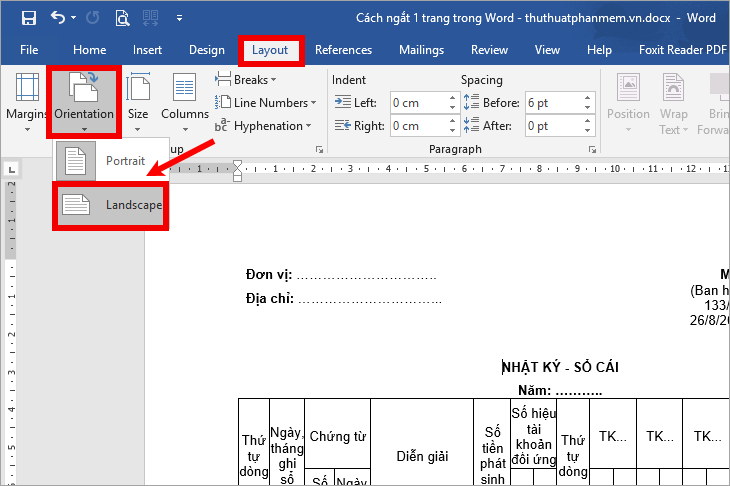Click the Read Mode icon in the quick access toolbar
Viewport: 730px width, 486px height.
click(x=150, y=18)
